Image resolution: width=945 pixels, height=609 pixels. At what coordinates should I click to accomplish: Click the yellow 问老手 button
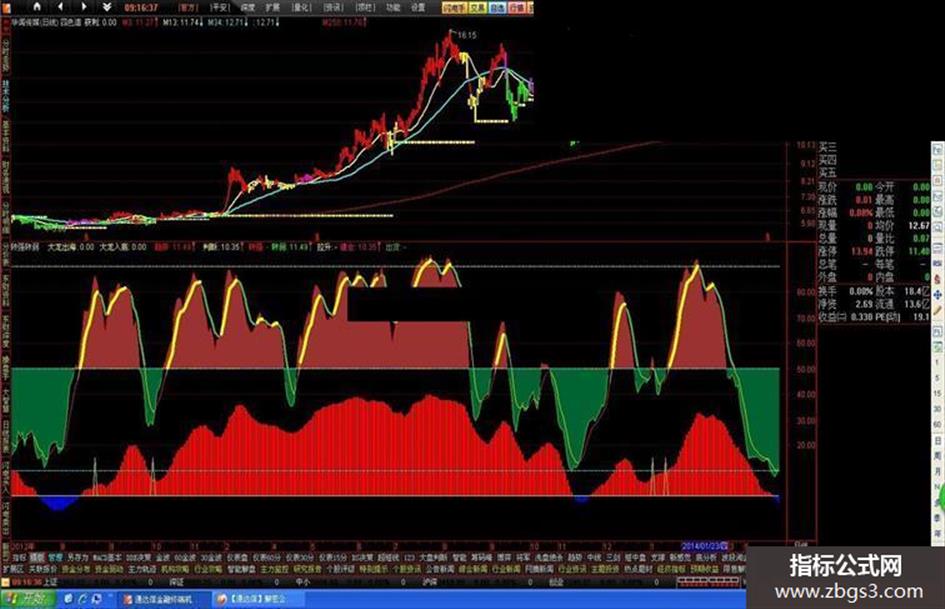point(455,8)
